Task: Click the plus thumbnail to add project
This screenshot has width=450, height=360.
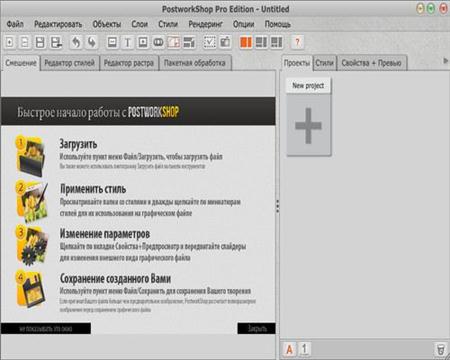Action: [x=309, y=125]
